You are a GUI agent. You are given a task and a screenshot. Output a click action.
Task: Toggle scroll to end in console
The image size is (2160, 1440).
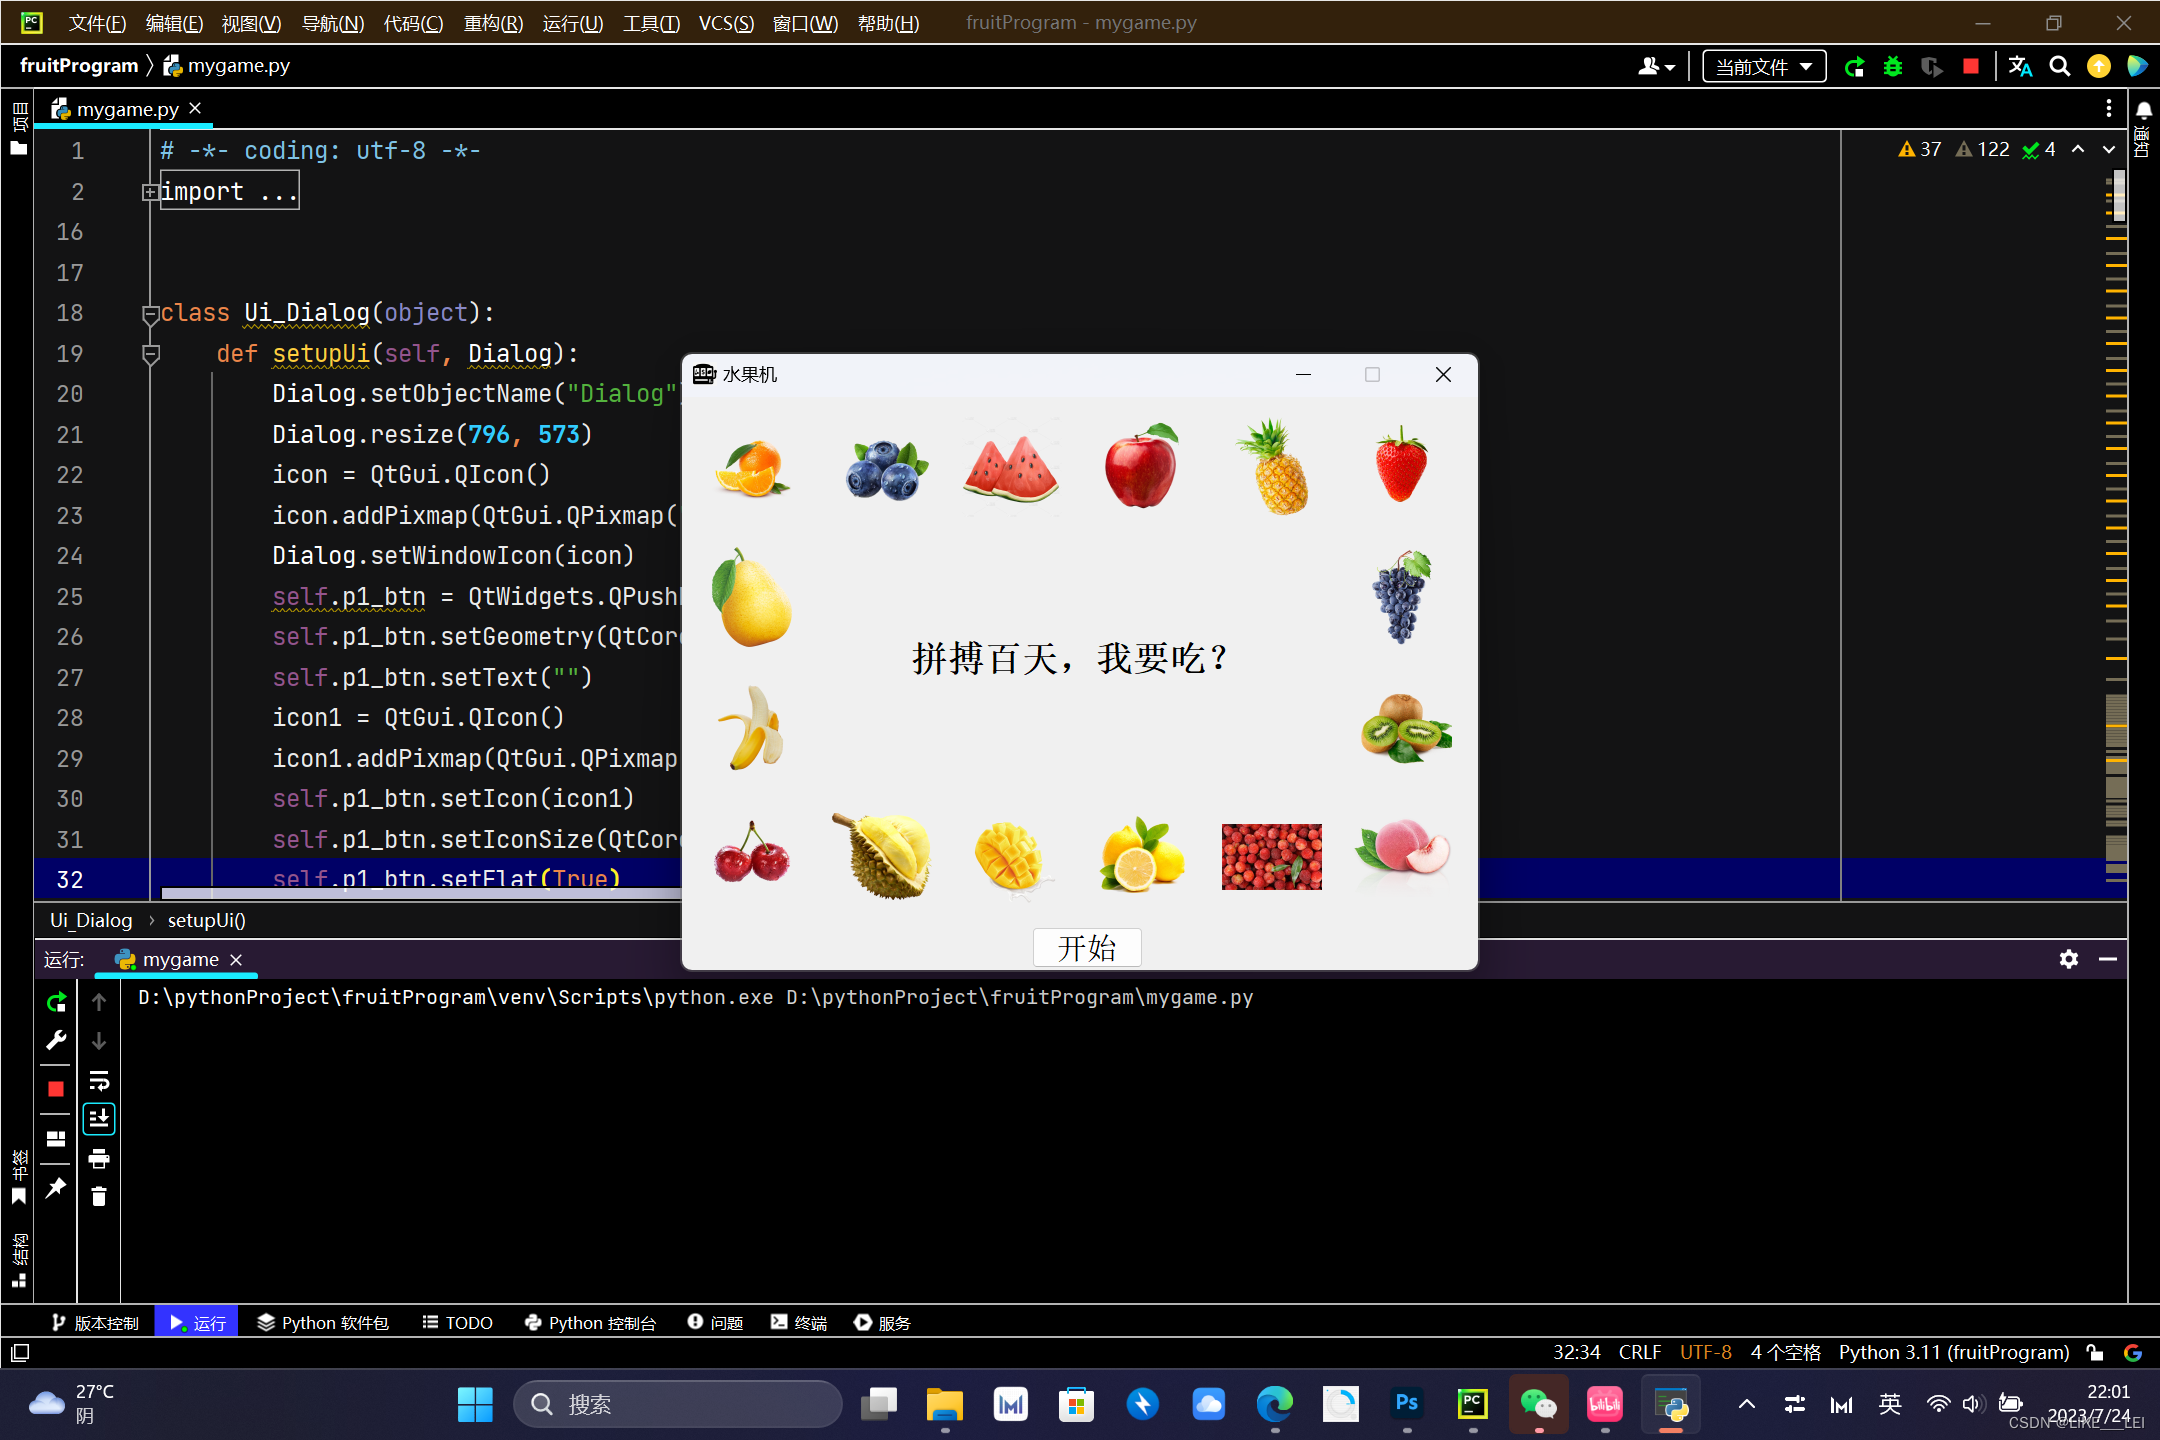tap(99, 1119)
